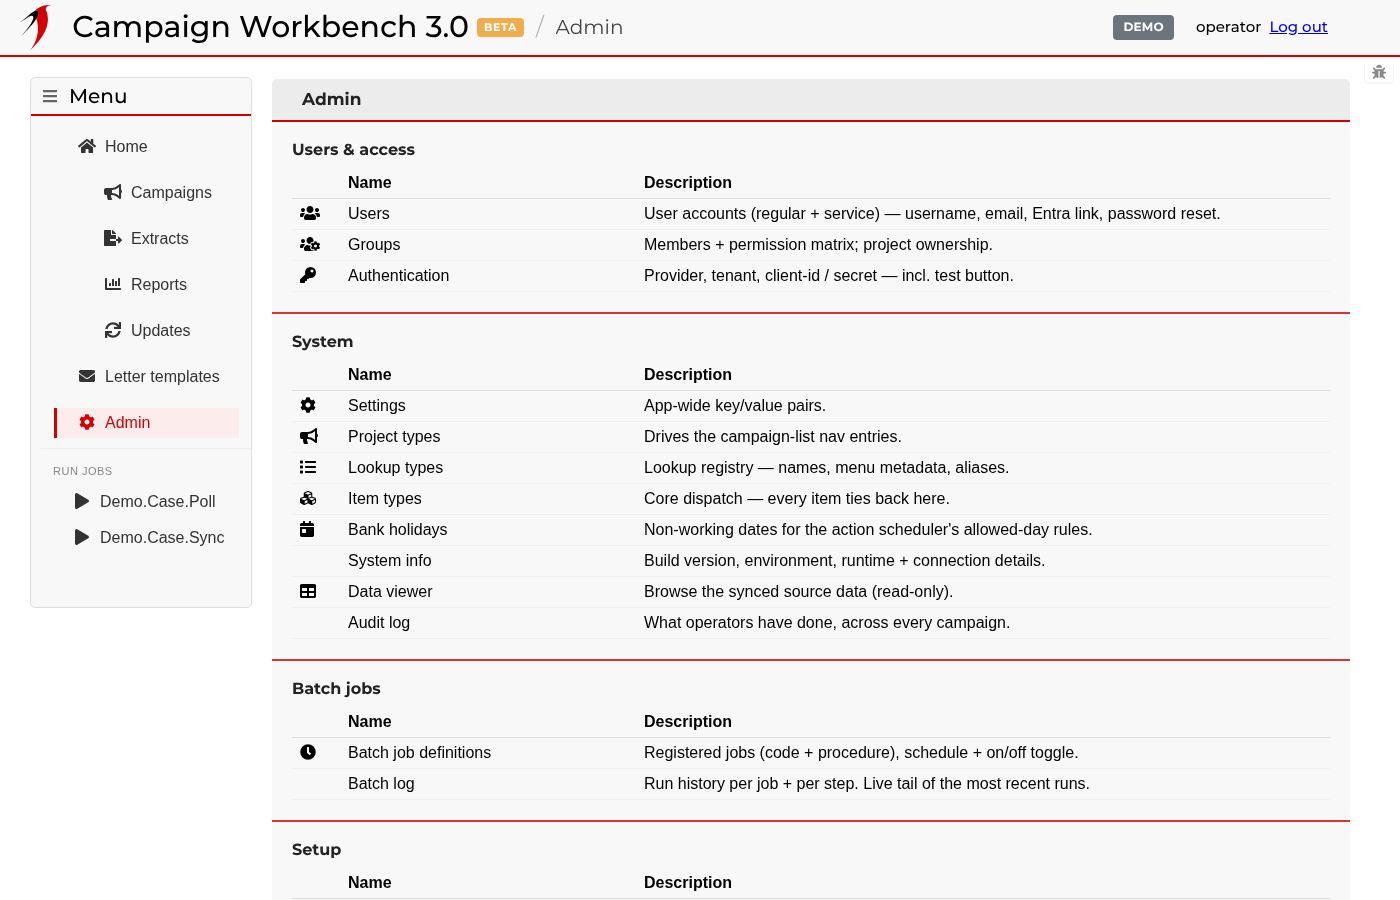This screenshot has width=1400, height=900.
Task: Click the Admin gear icon in sidebar
Action: click(x=87, y=422)
